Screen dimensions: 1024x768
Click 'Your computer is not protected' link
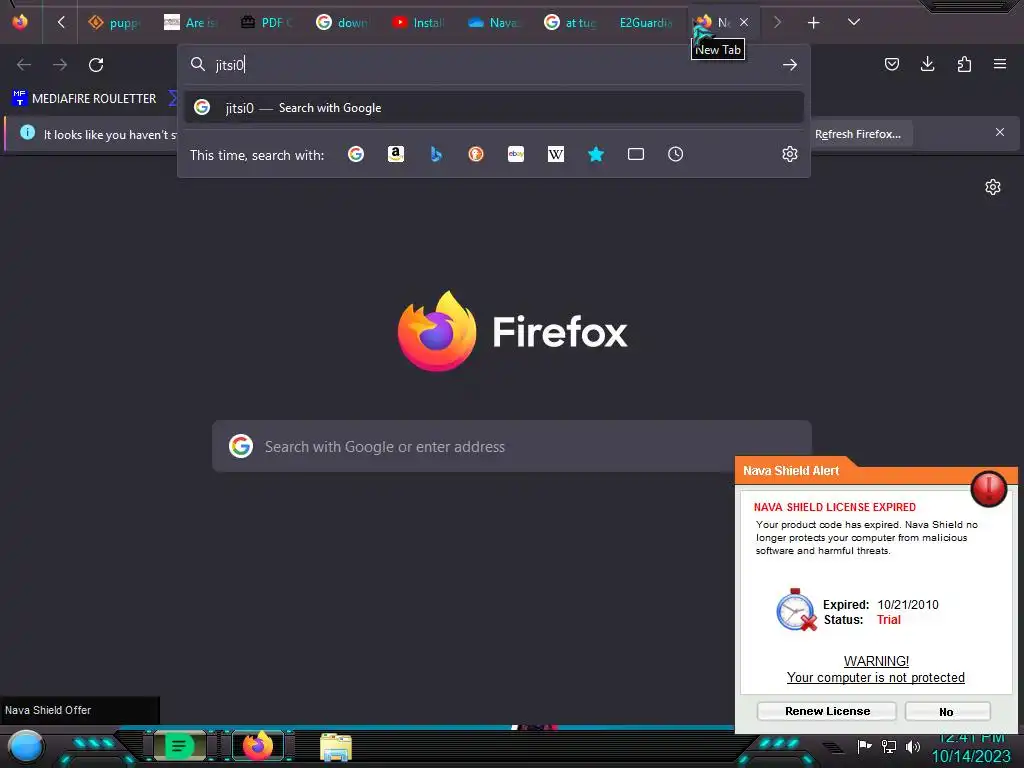(876, 677)
